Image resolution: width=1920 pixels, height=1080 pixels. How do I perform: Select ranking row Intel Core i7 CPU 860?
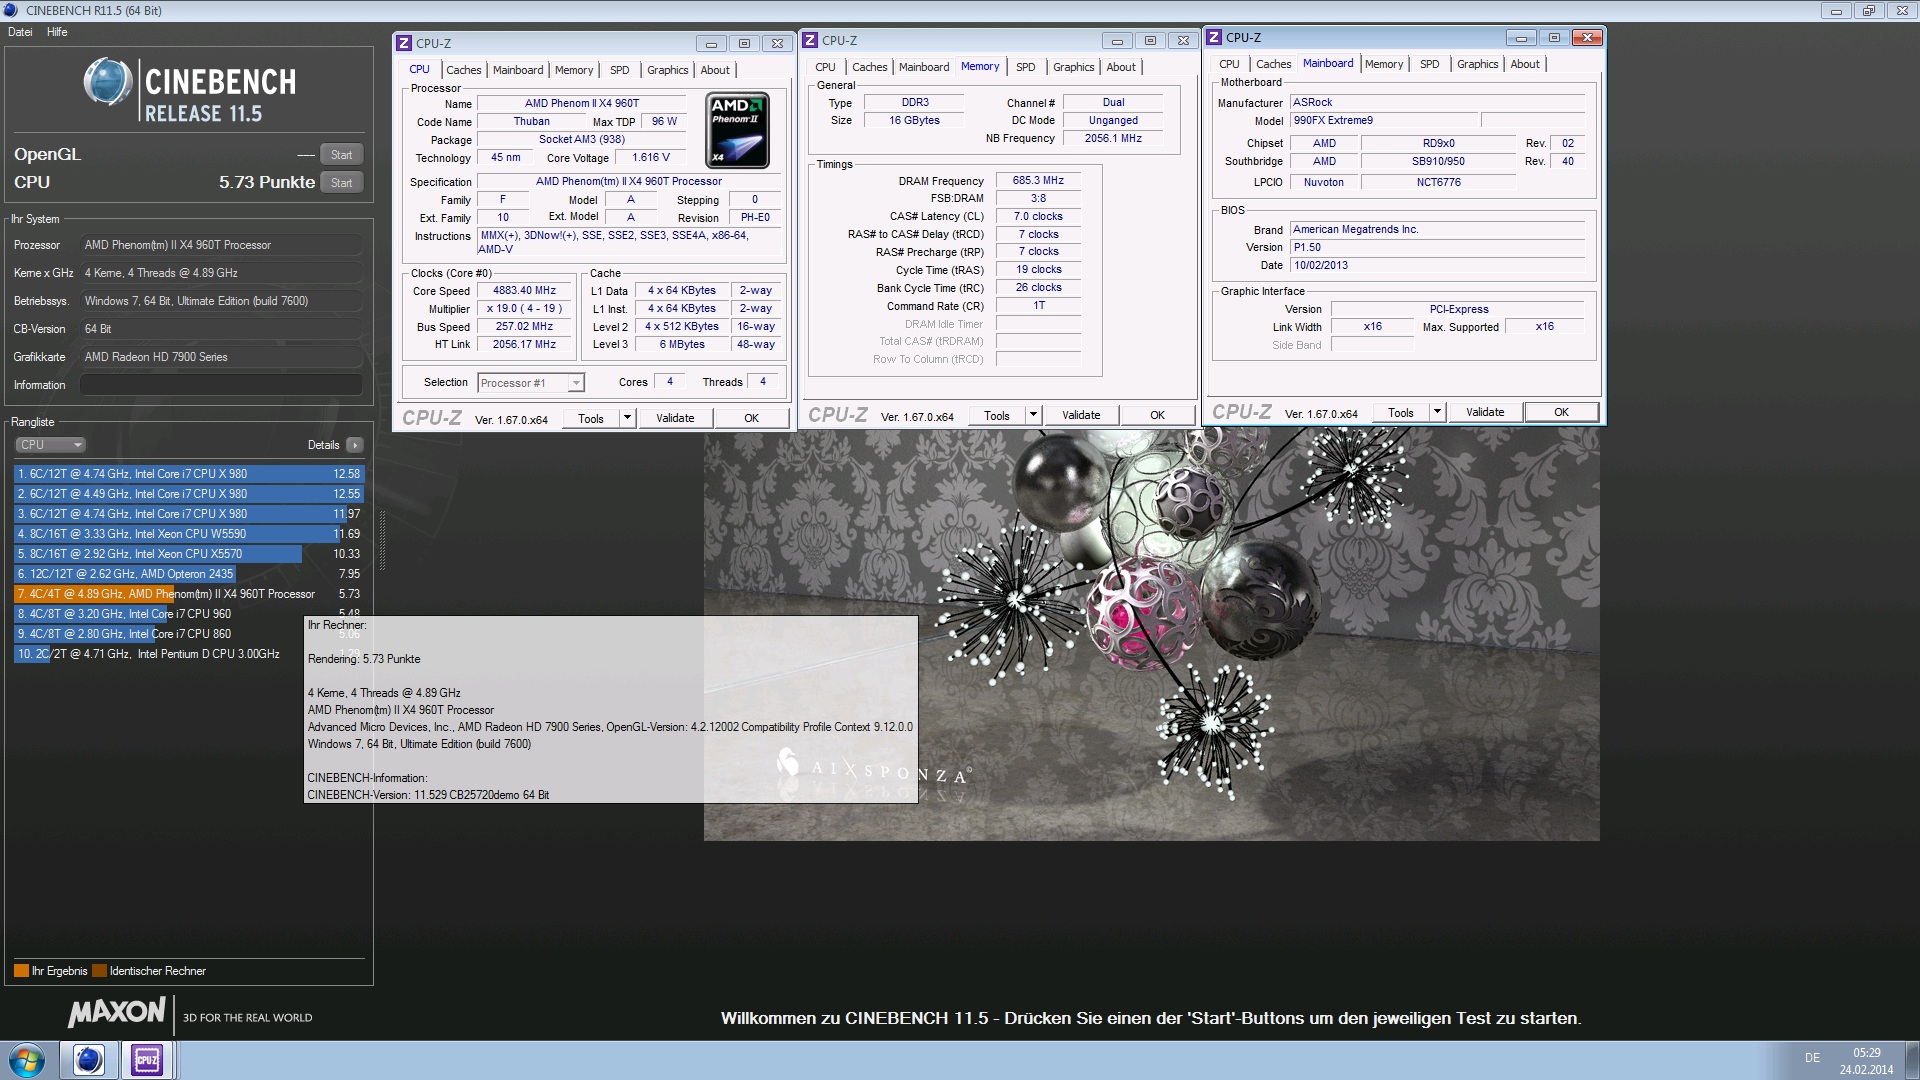[189, 634]
